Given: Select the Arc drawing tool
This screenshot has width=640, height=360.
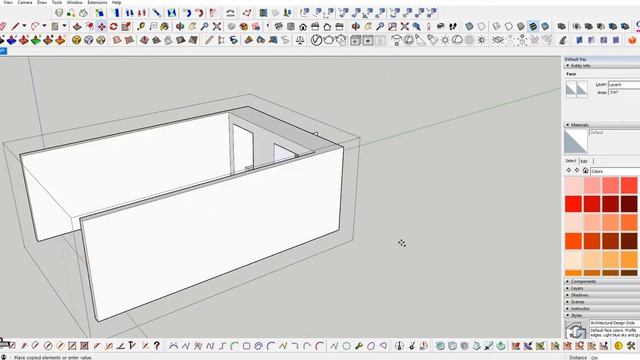Looking at the screenshot, I should [x=35, y=27].
